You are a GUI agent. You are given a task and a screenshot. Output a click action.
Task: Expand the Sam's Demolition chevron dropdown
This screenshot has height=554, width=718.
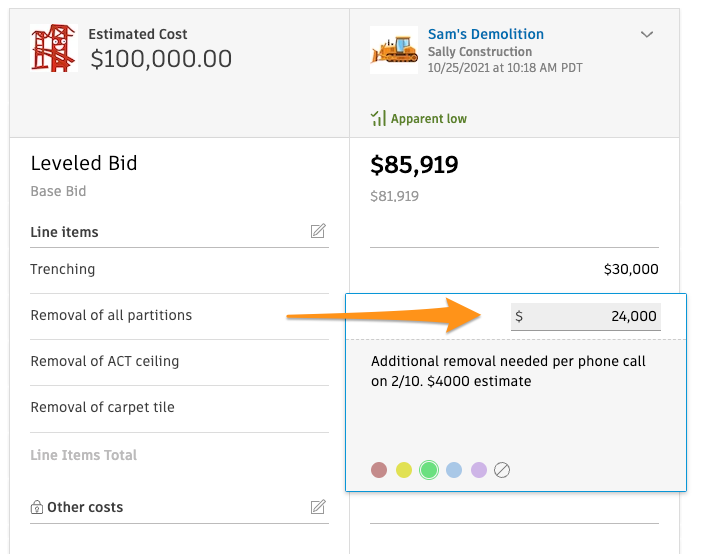647,34
